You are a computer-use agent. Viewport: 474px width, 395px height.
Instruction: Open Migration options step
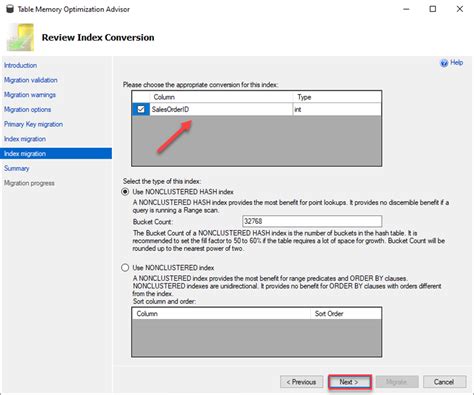click(x=27, y=109)
